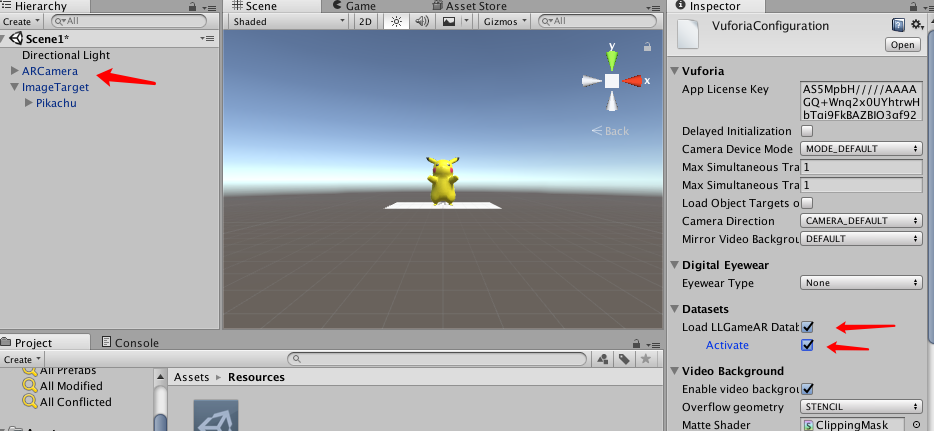
Task: Click Open button in Inspector
Action: pos(902,45)
